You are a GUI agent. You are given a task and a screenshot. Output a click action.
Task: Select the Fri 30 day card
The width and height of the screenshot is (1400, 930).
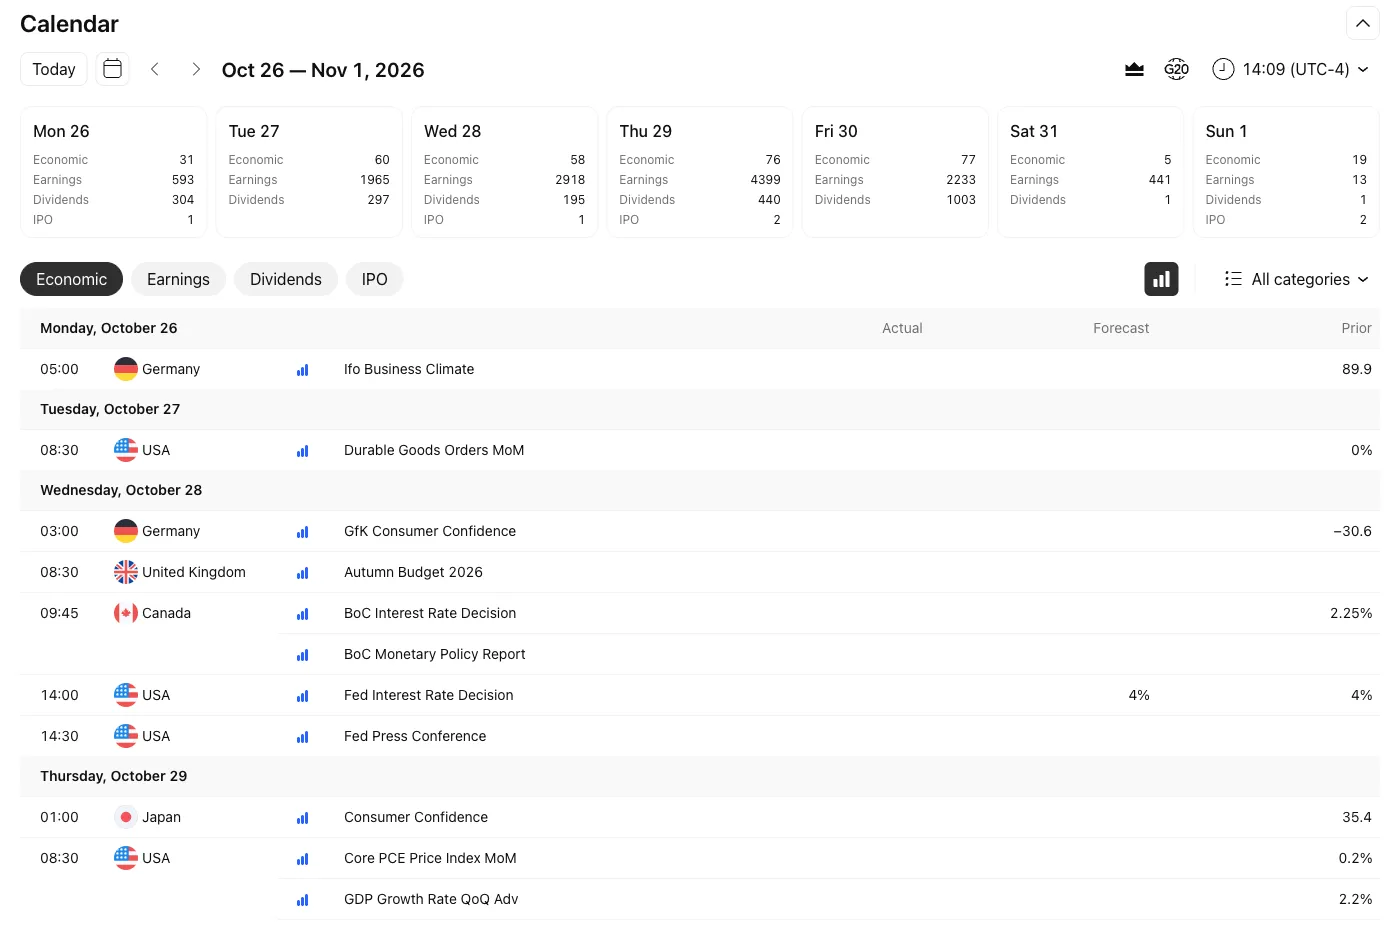point(895,172)
